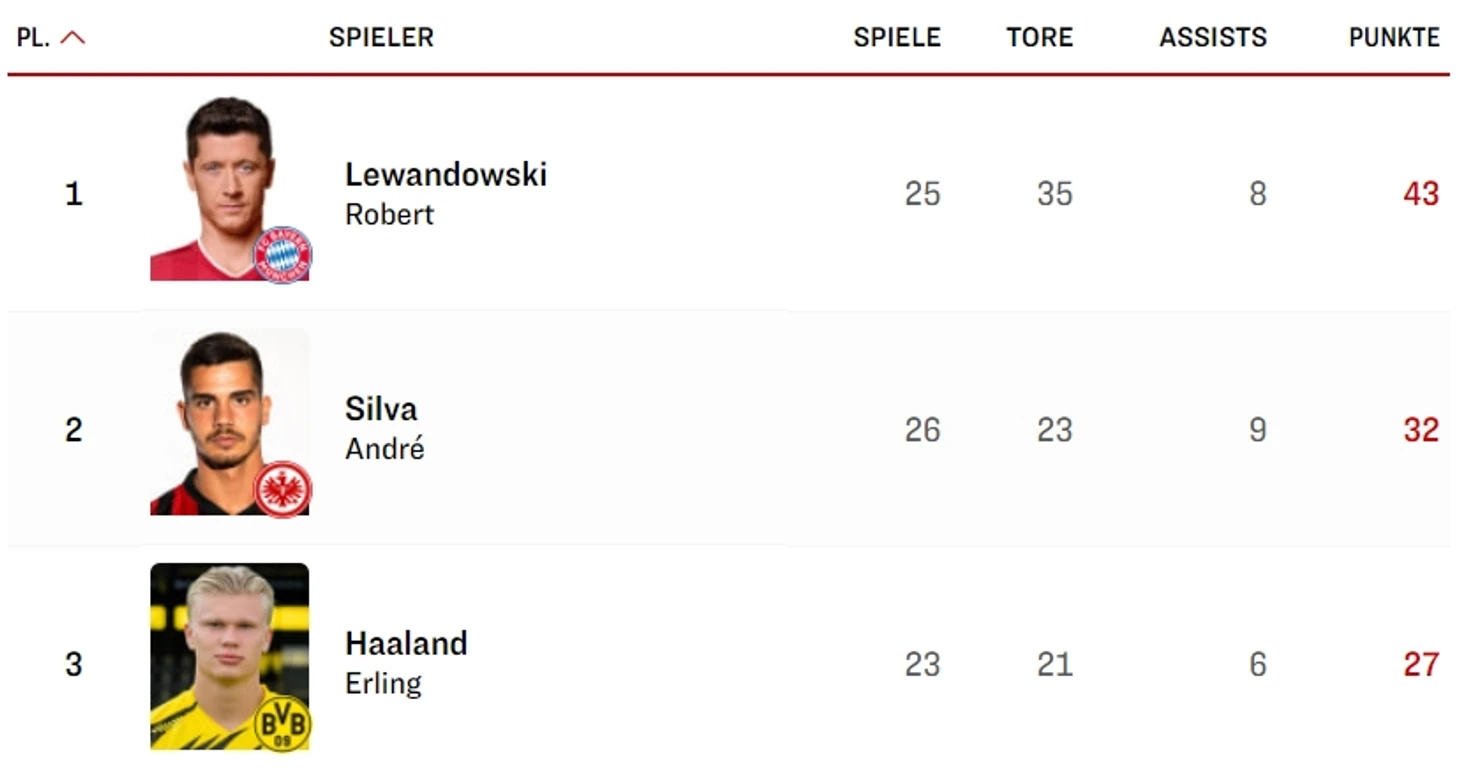Click the FC Bayern München club badge
The width and height of the screenshot is (1460, 776).
[x=283, y=255]
